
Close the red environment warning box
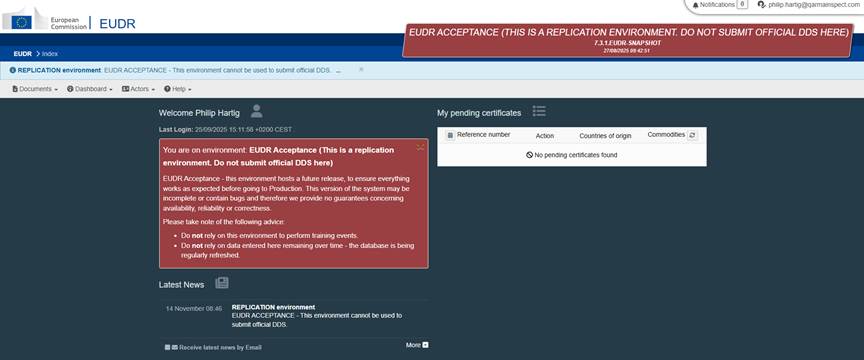point(420,147)
